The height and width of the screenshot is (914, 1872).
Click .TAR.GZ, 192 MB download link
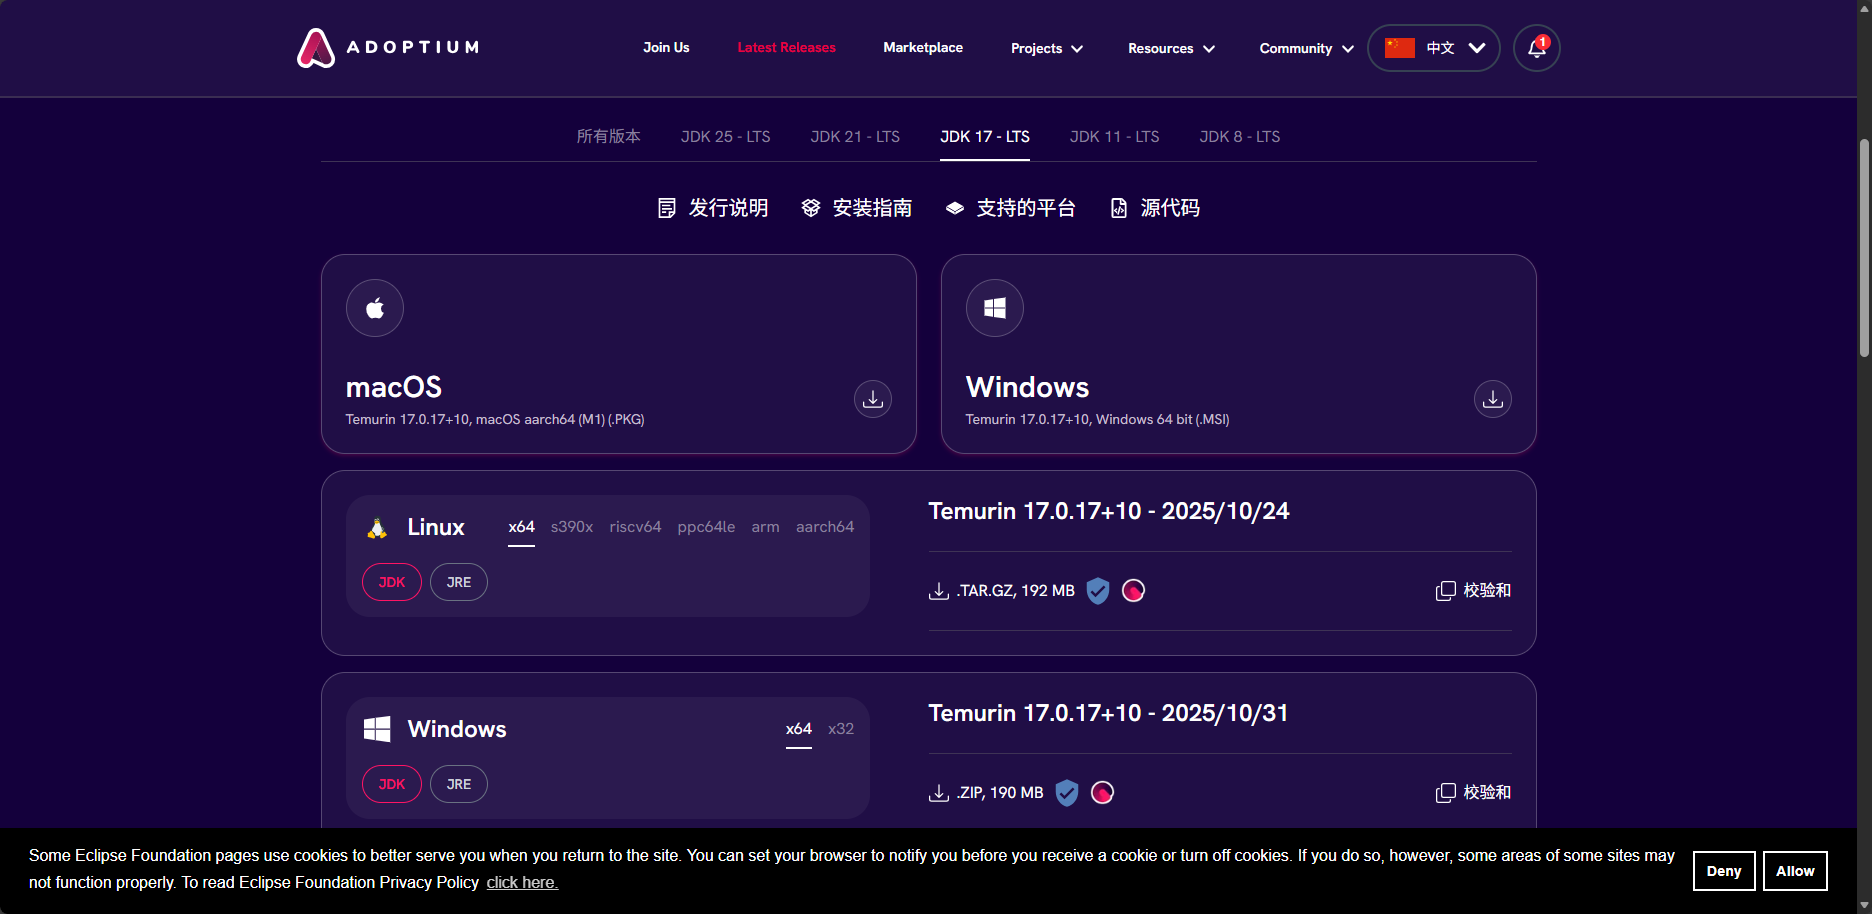[1002, 591]
